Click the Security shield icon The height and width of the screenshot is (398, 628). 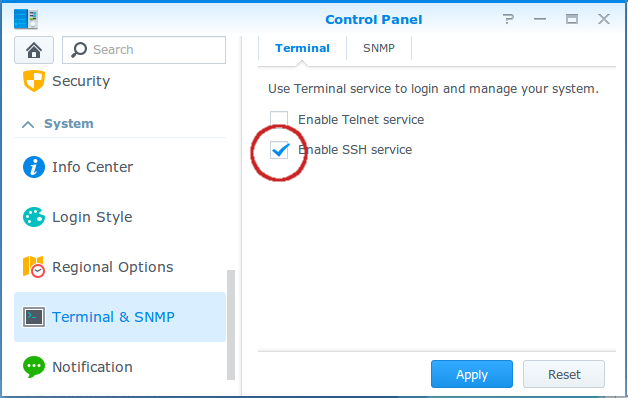pyautogui.click(x=34, y=81)
